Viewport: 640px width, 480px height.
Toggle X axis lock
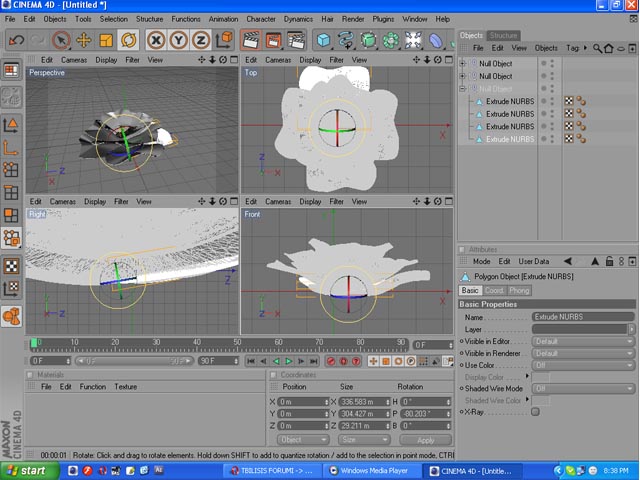coord(156,40)
